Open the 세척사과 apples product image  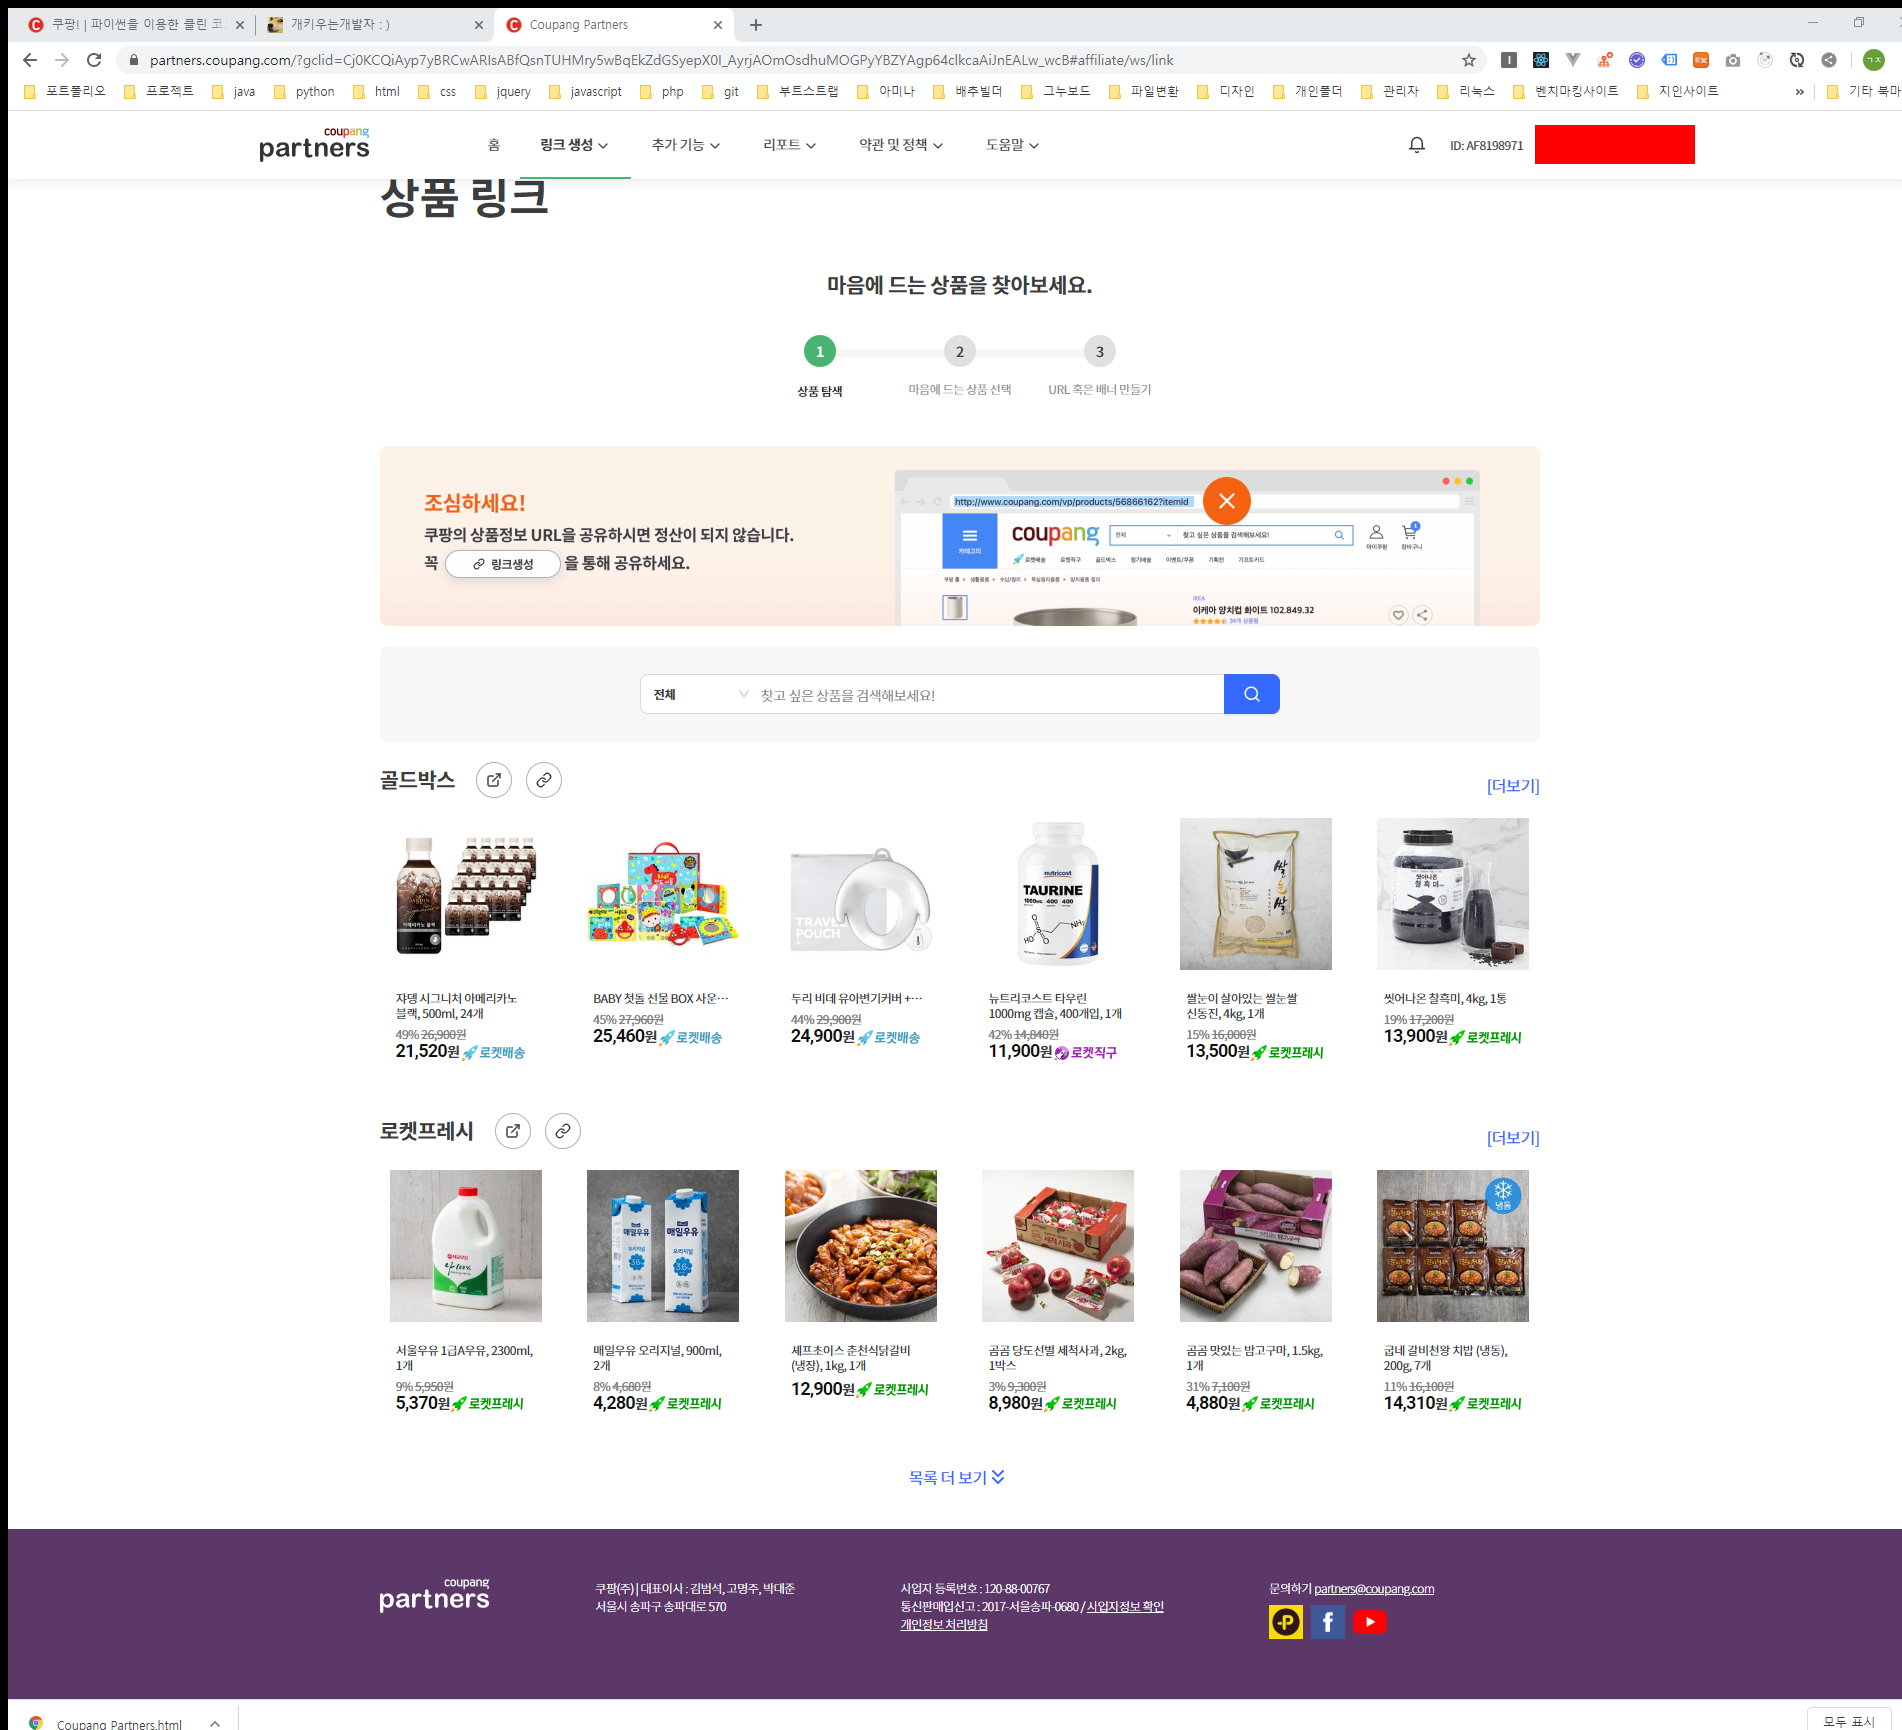pos(1057,1246)
